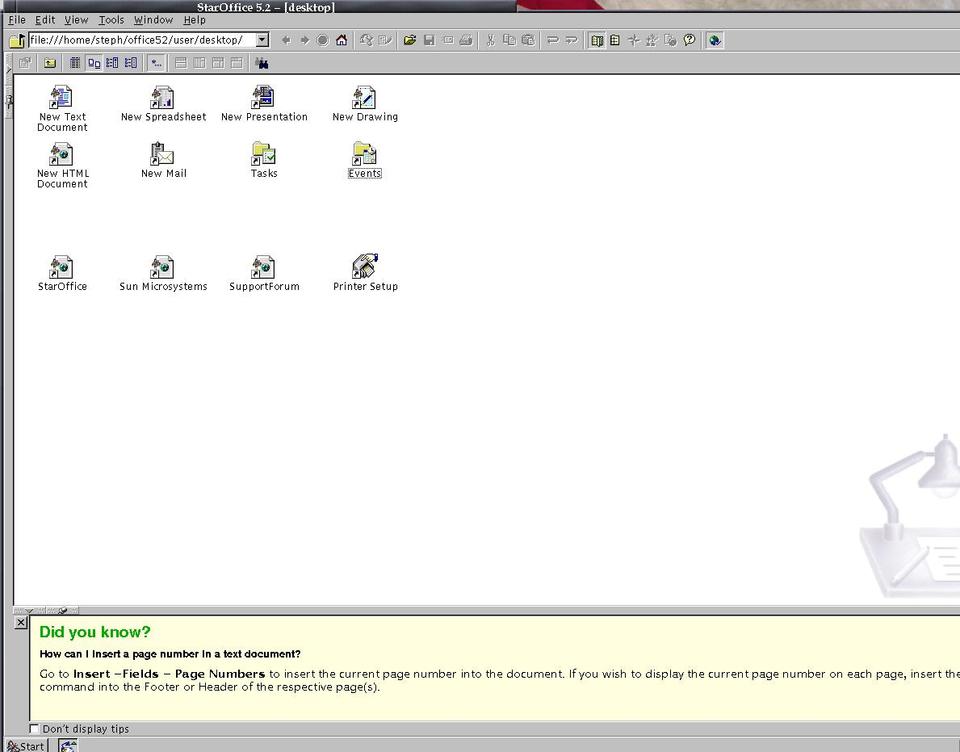Open the File menu
Image resolution: width=960 pixels, height=752 pixels.
(16, 20)
